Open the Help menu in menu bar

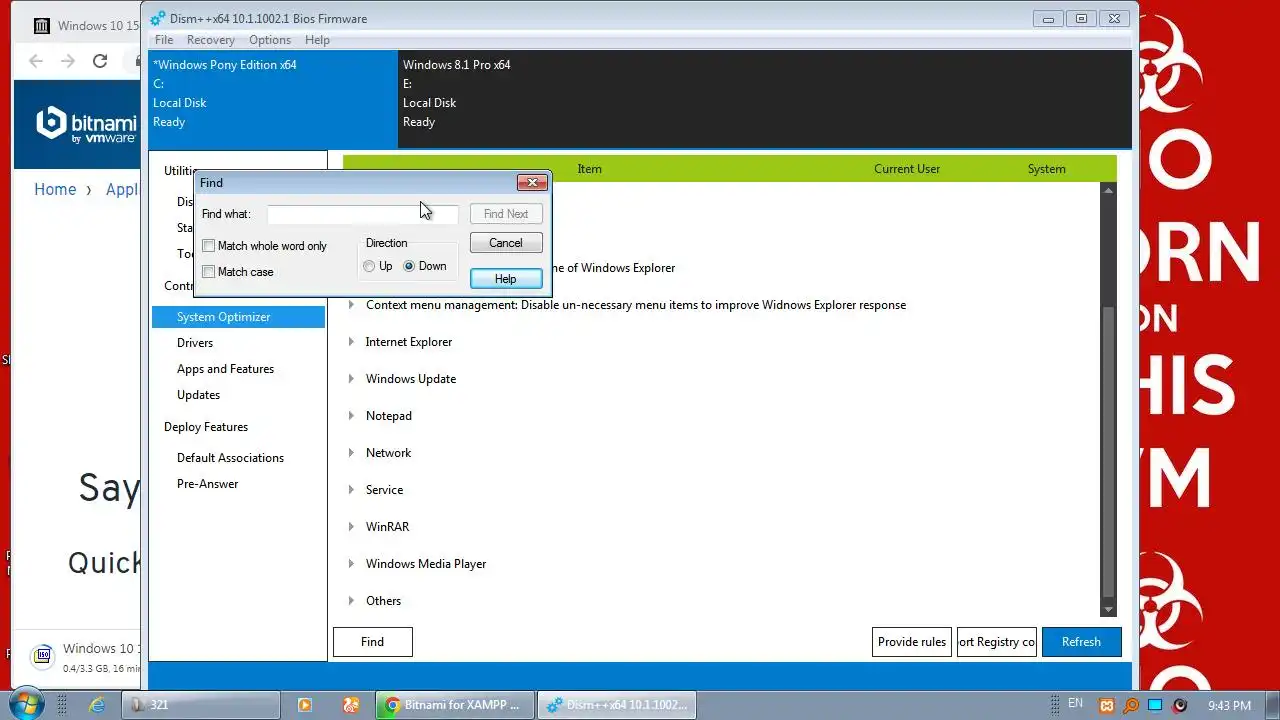(x=317, y=40)
